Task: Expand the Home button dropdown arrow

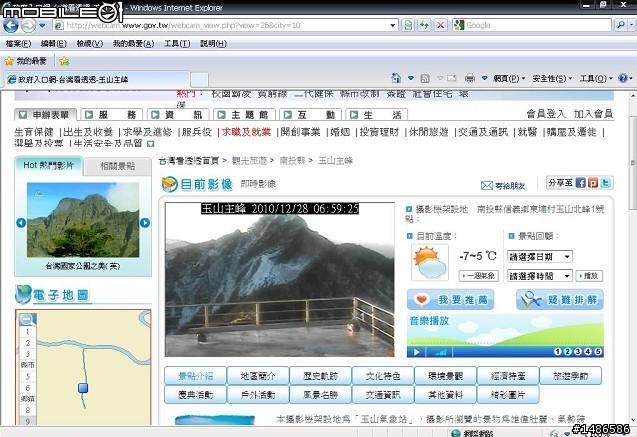Action: 411,78
